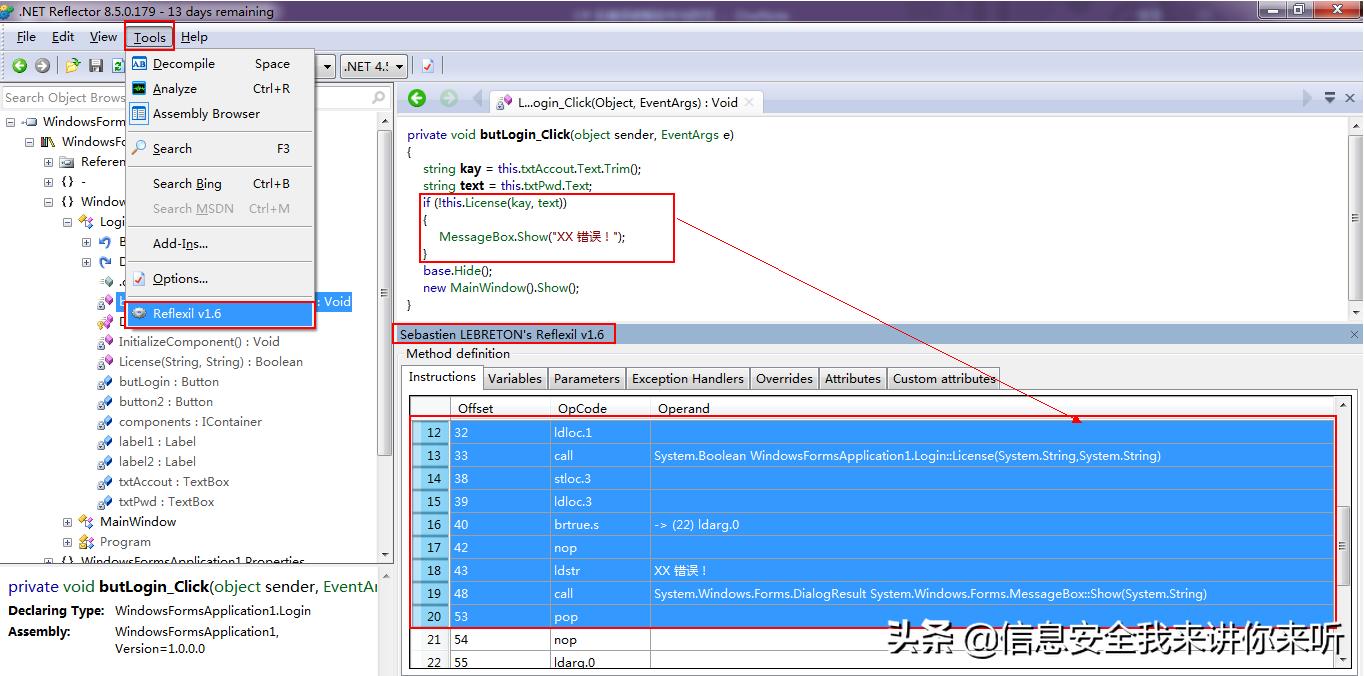
Task: Close the Reflexil v1.6 panel
Action: 1354,335
